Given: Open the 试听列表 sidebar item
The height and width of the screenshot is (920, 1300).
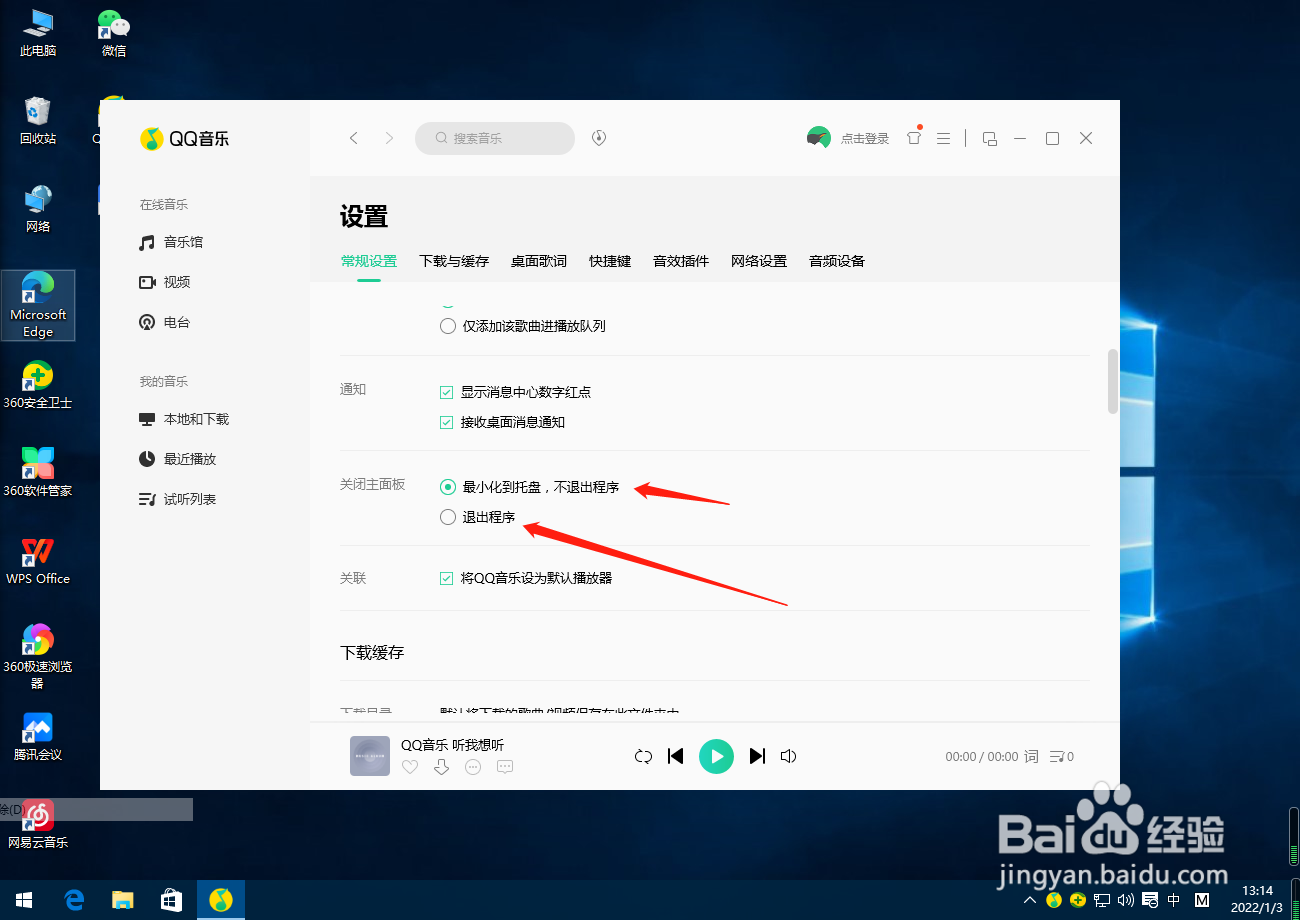Looking at the screenshot, I should click(x=191, y=498).
